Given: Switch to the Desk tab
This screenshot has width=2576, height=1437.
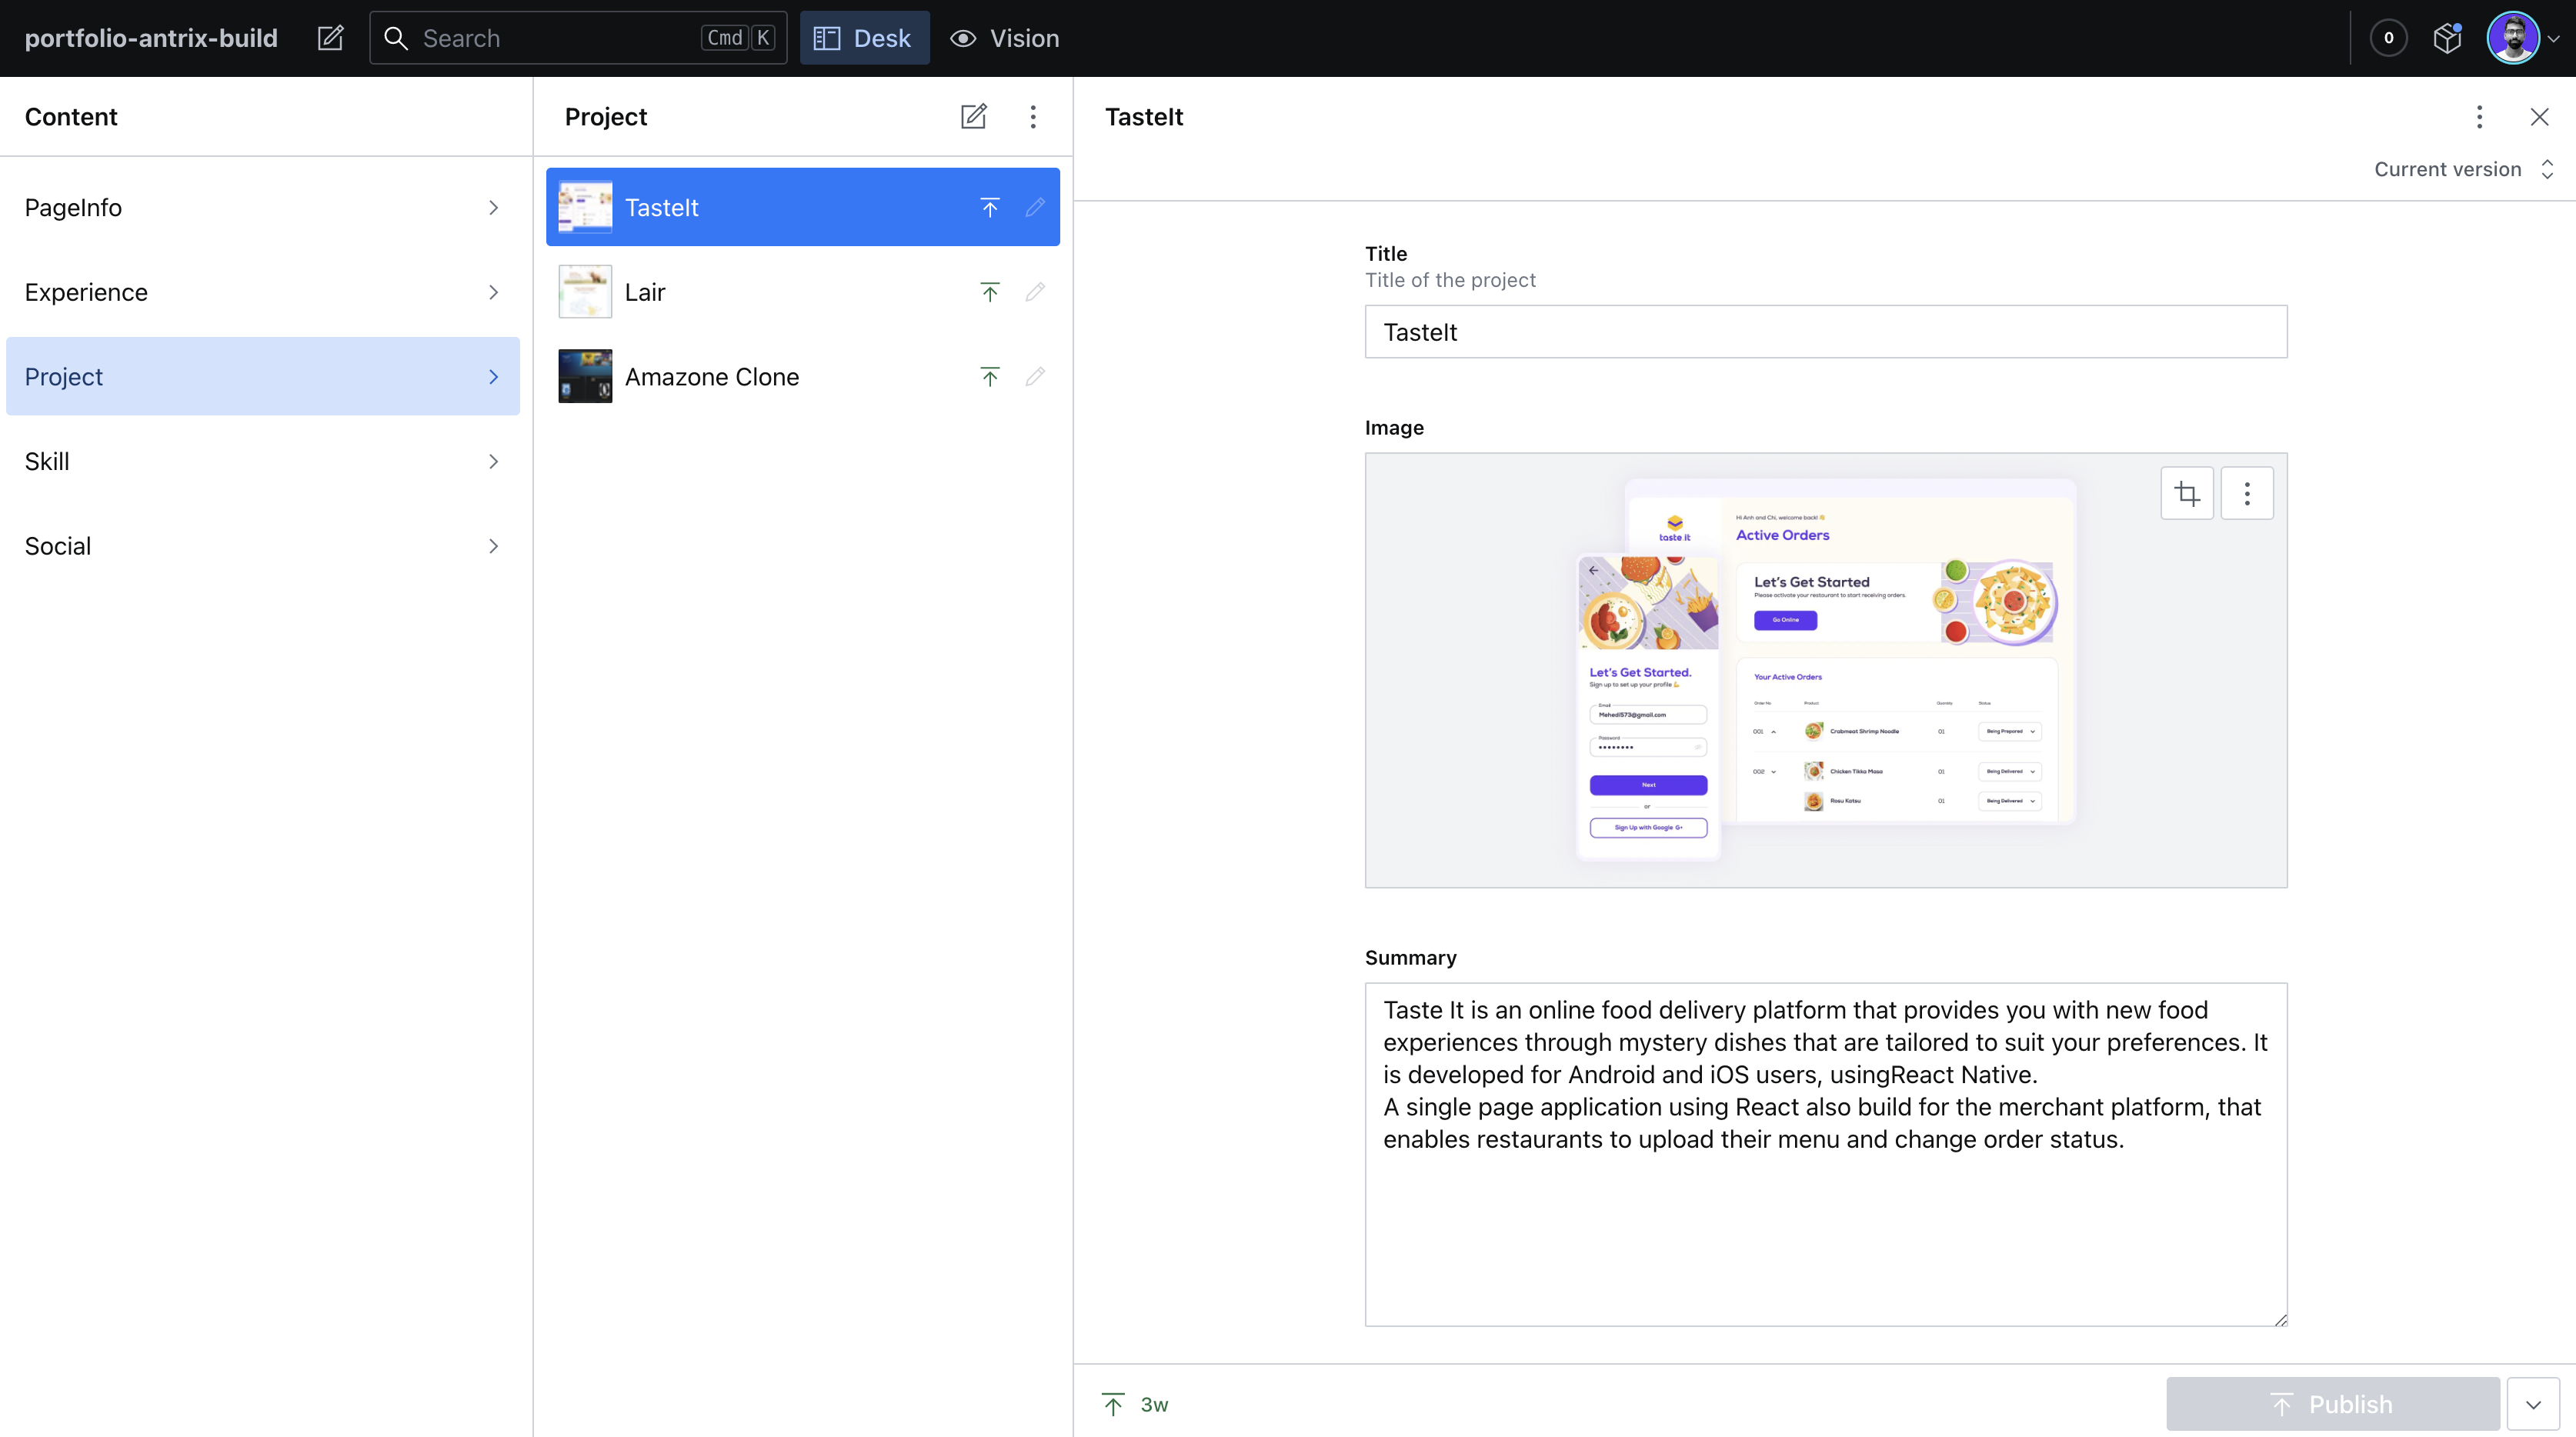Looking at the screenshot, I should (864, 38).
